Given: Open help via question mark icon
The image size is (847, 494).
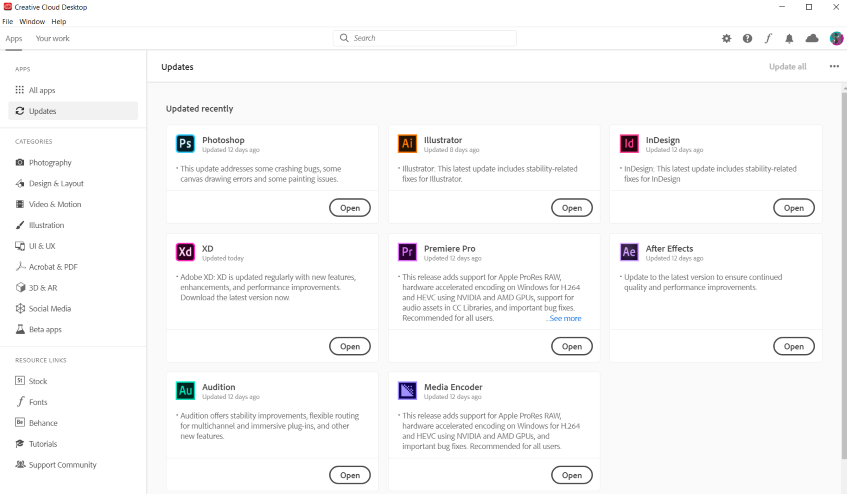Looking at the screenshot, I should 747,38.
